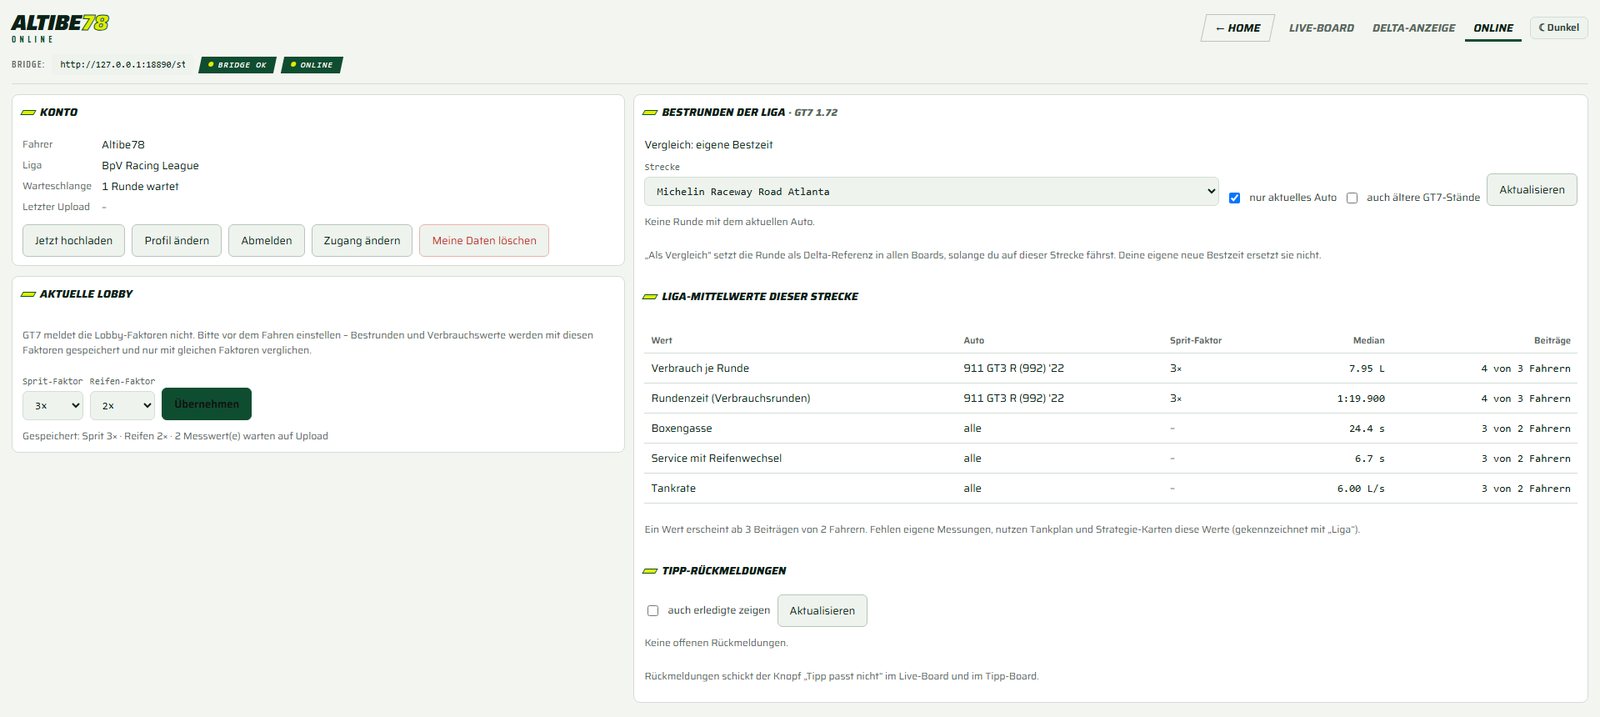Click the Tankrate value 6.00 L/s
1600x717 pixels.
tap(1361, 488)
